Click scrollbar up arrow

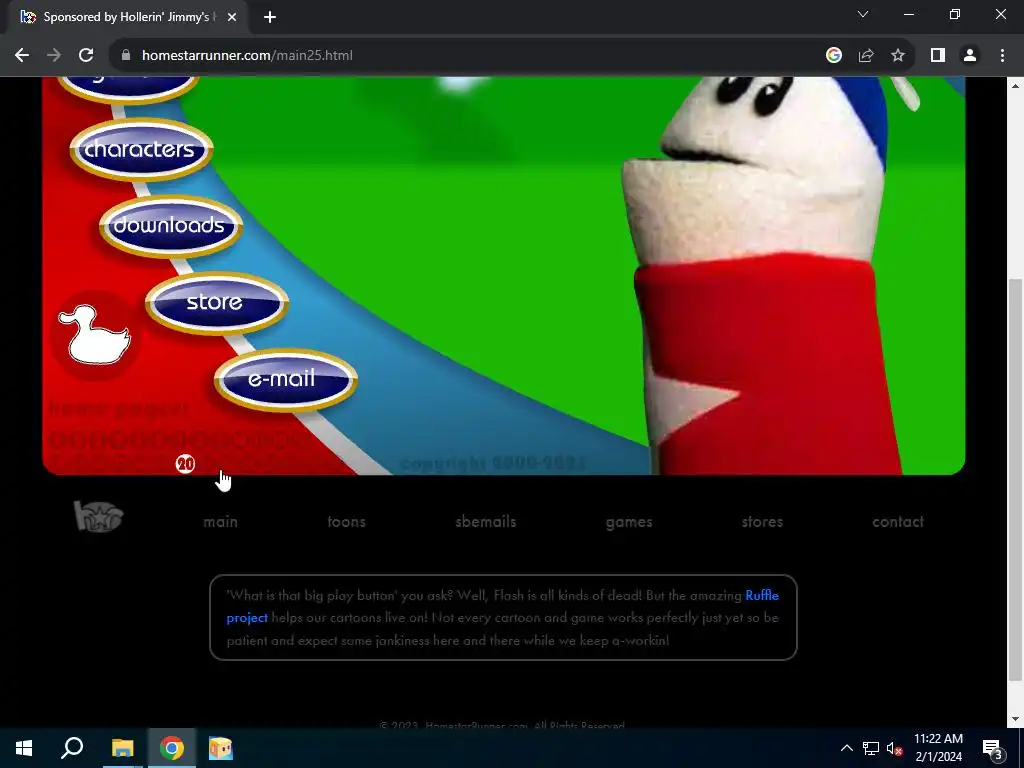pos(1014,86)
